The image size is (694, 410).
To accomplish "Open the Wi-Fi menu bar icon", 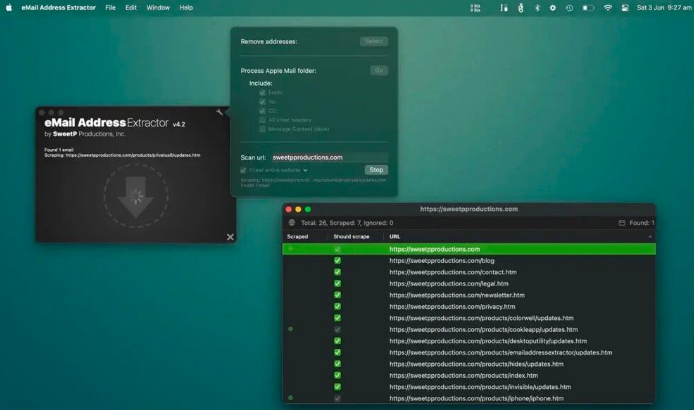I will coord(608,8).
